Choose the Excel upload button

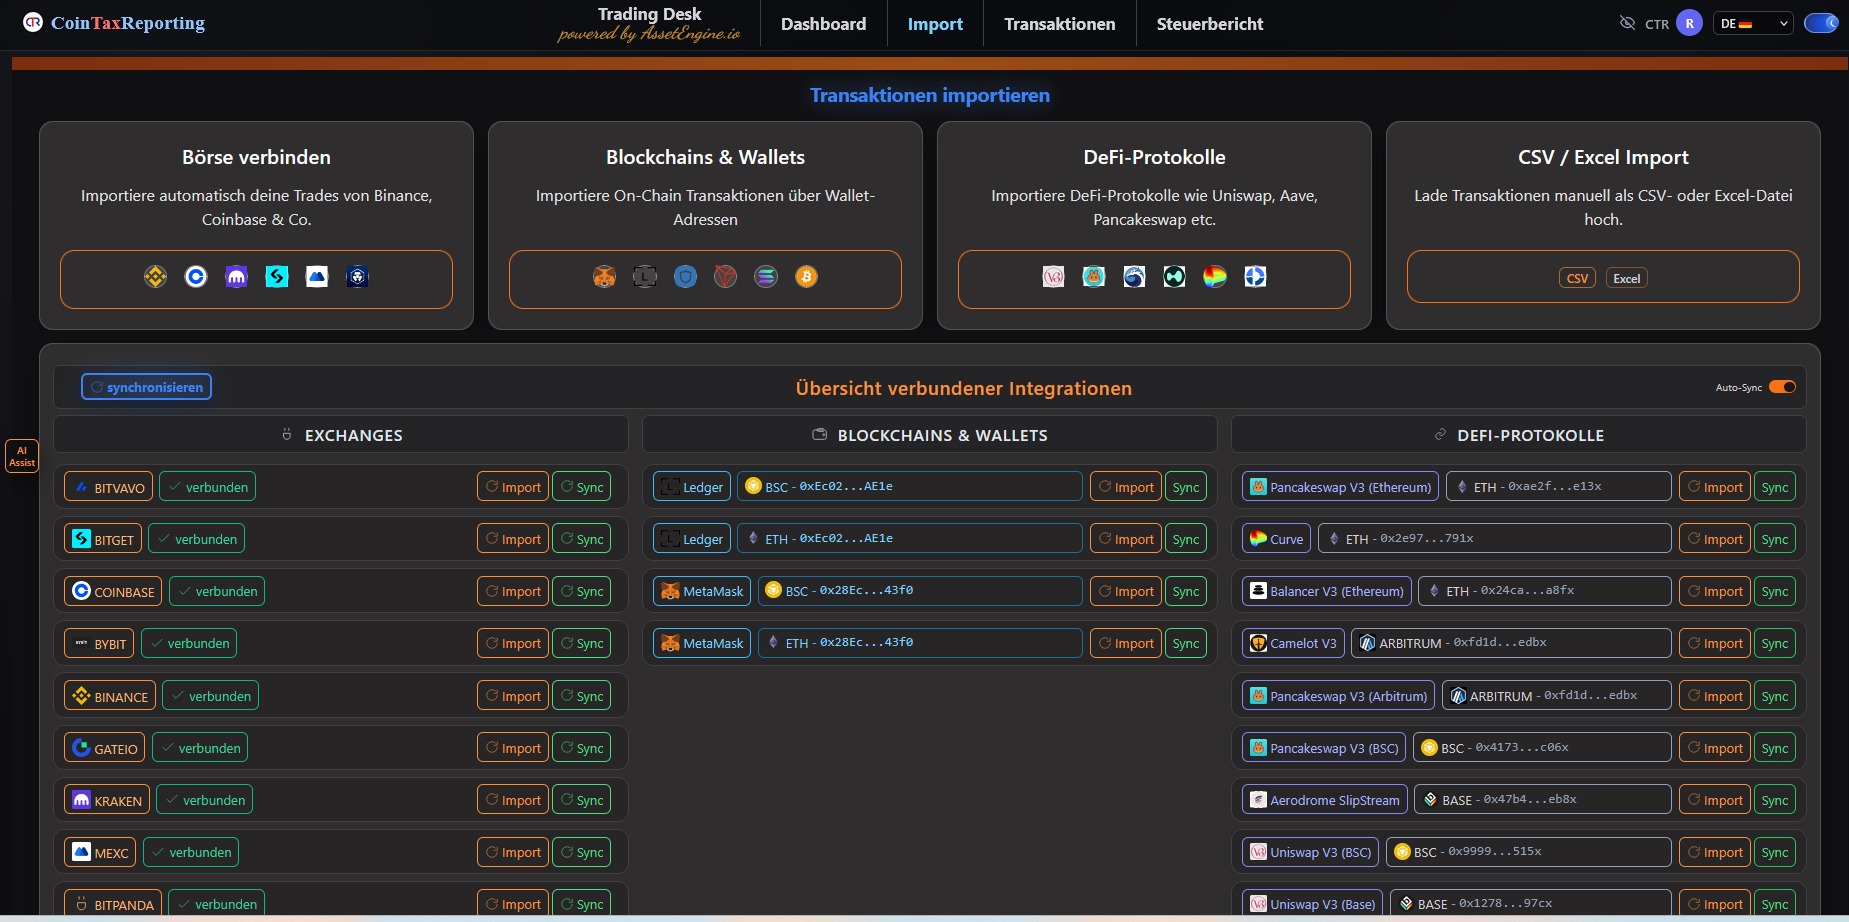pos(1627,278)
